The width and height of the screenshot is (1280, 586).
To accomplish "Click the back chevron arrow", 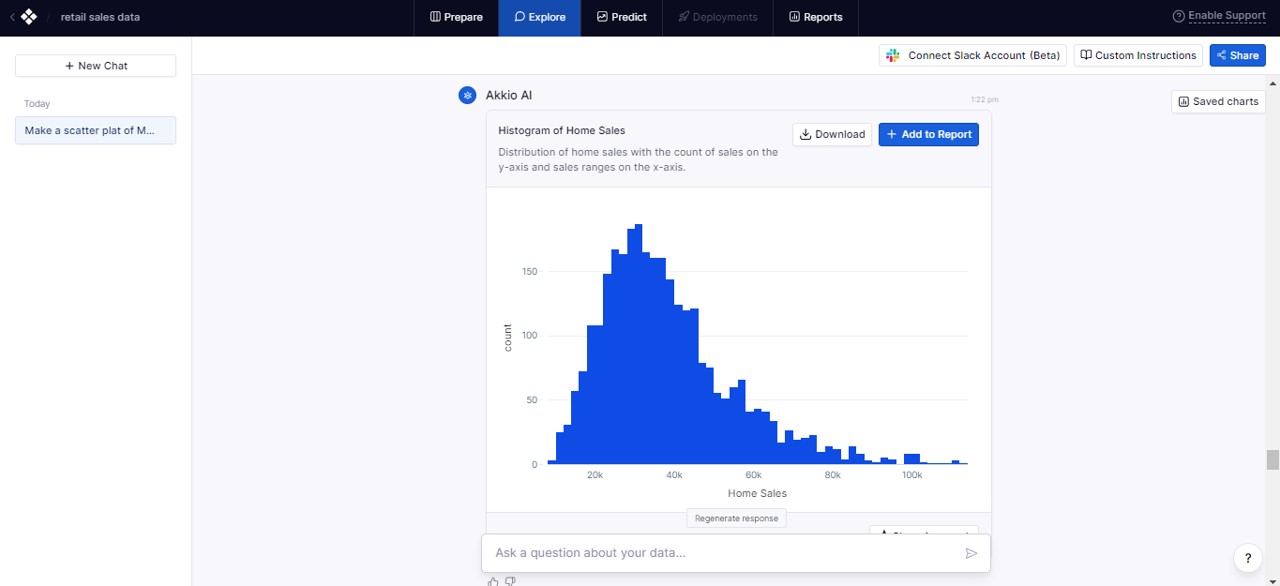I will 12,17.
